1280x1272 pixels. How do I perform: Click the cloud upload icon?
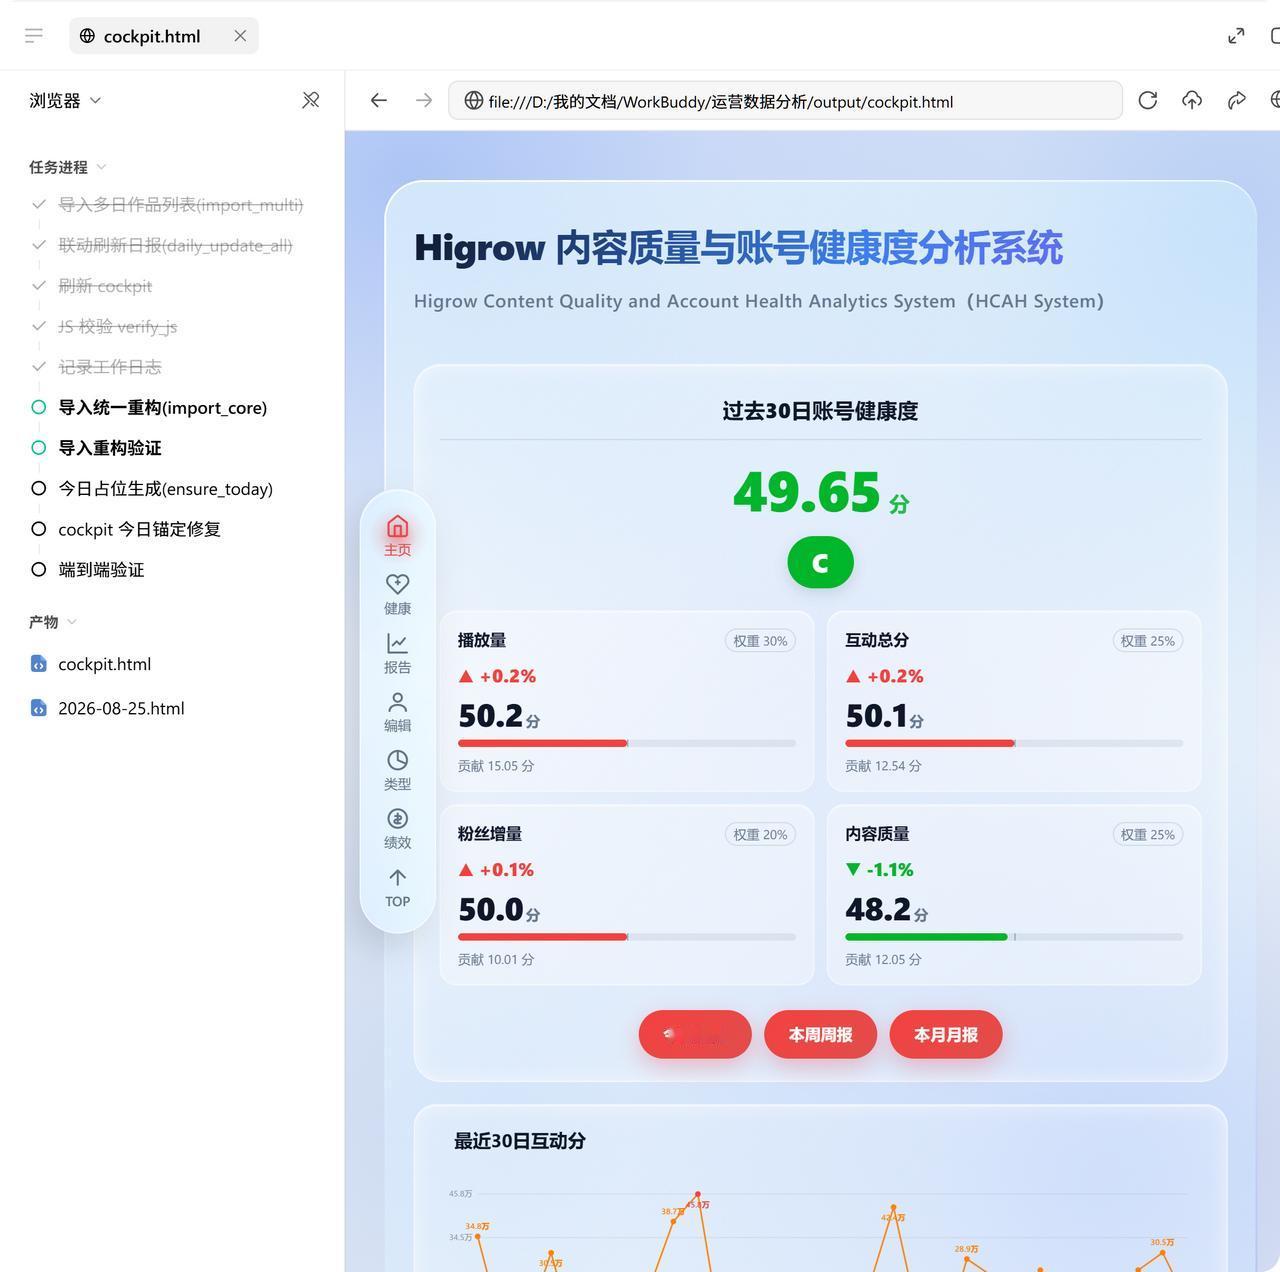click(x=1192, y=100)
